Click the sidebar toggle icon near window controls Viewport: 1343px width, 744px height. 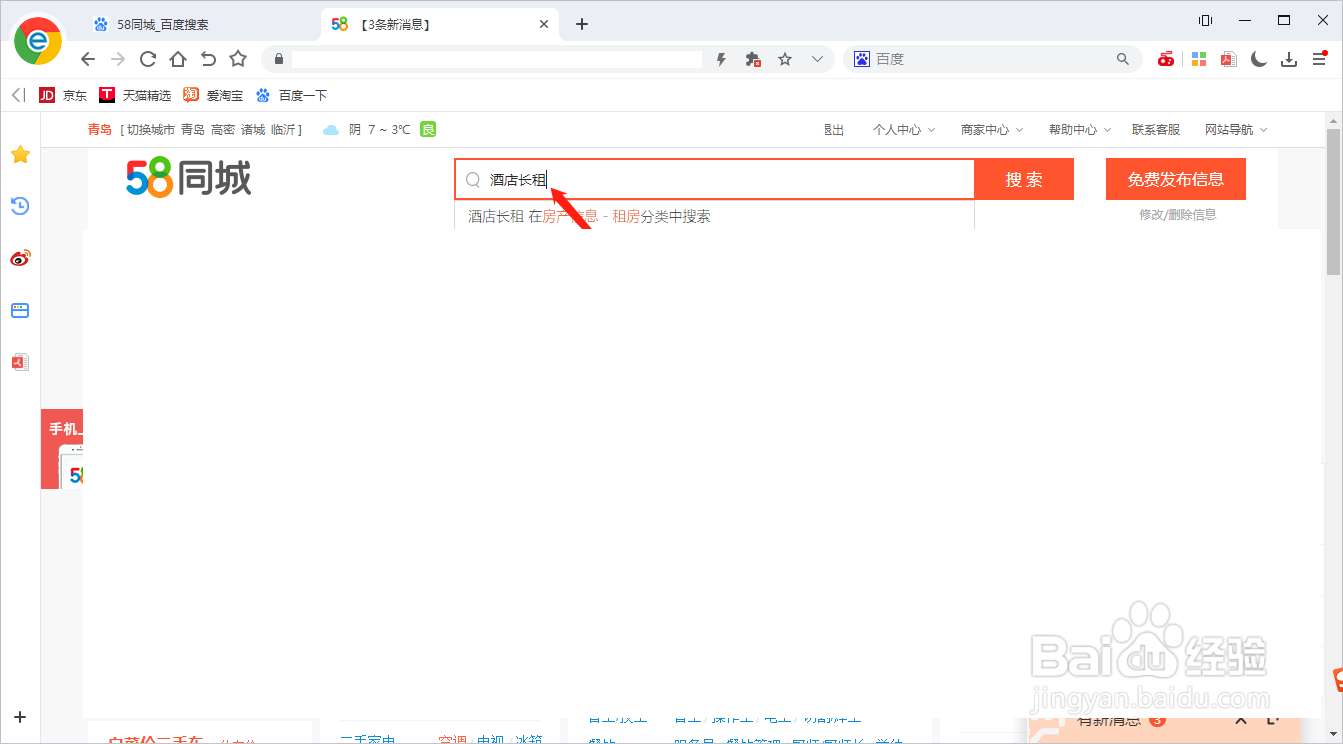1205,20
